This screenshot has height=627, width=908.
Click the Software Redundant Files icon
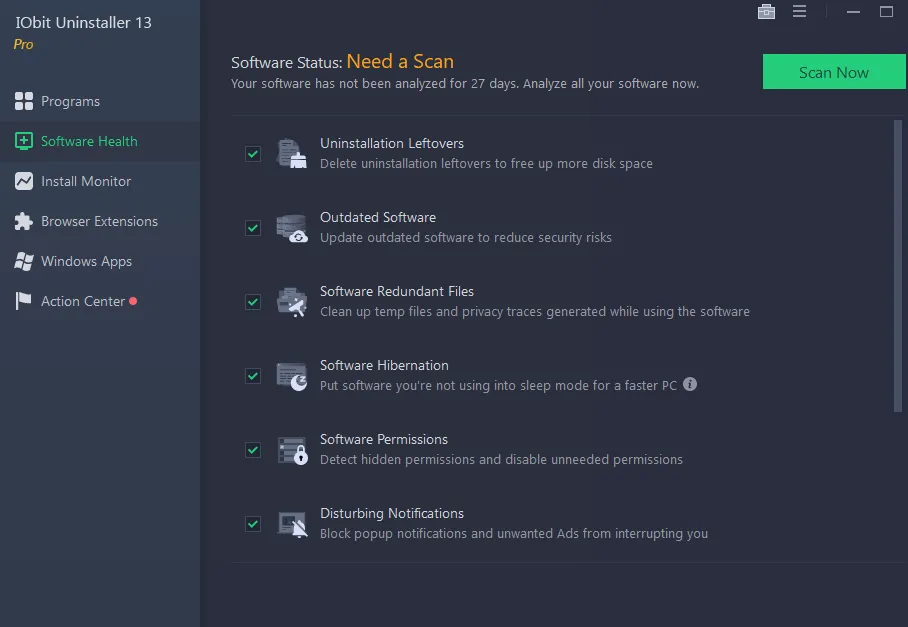tap(291, 301)
